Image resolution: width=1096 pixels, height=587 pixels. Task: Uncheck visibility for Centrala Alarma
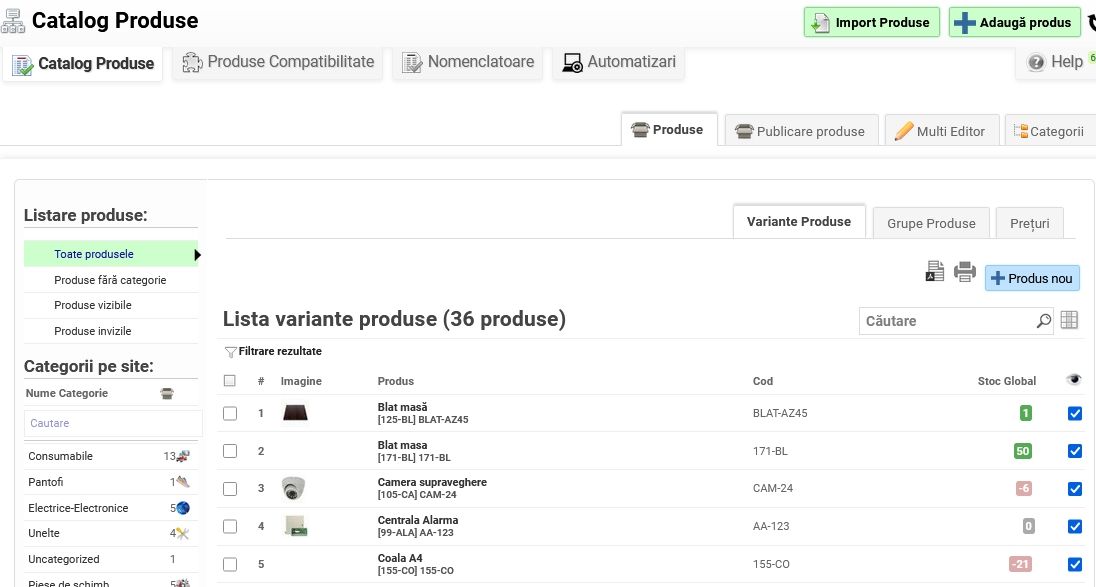pos(1075,526)
